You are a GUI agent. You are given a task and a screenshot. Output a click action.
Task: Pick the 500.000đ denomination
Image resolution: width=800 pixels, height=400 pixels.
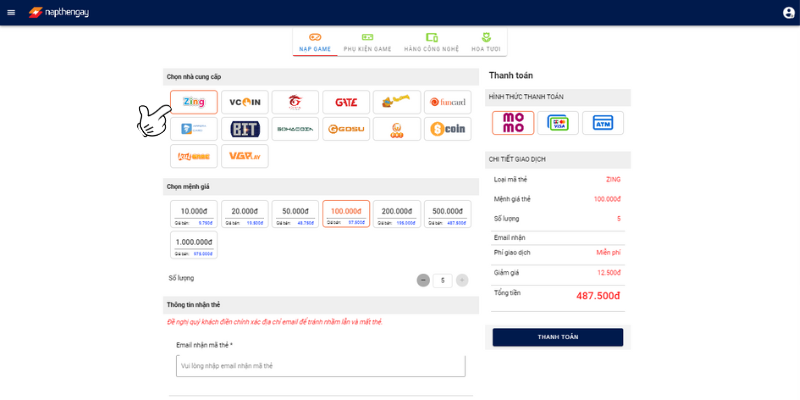(447, 214)
